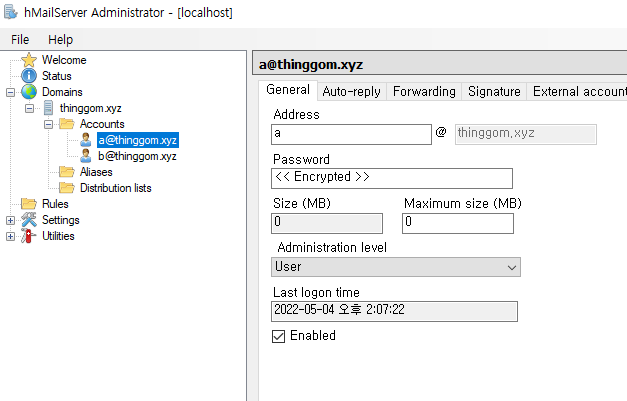Collapse the Accounts folder node
The width and height of the screenshot is (627, 401).
tap(48, 124)
